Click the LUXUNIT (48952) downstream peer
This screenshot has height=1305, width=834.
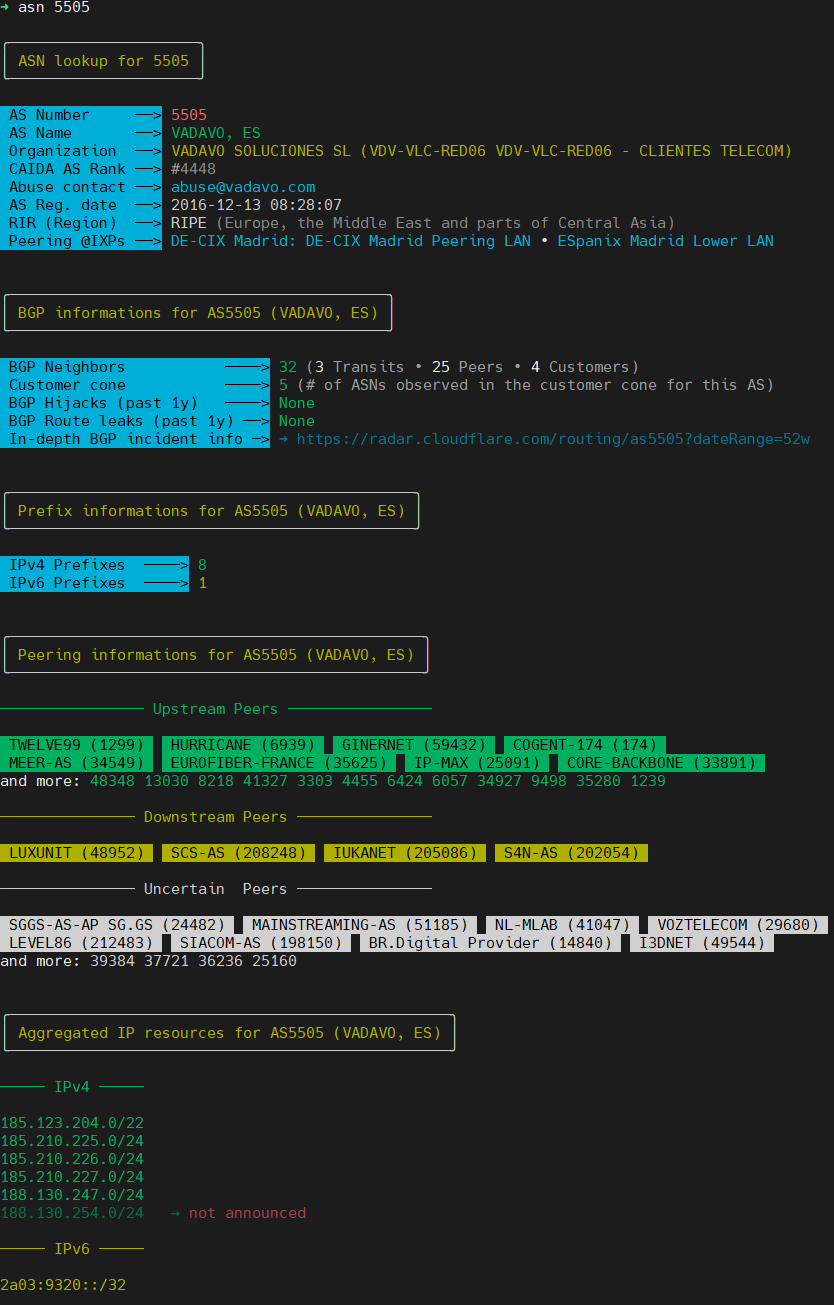[x=77, y=853]
